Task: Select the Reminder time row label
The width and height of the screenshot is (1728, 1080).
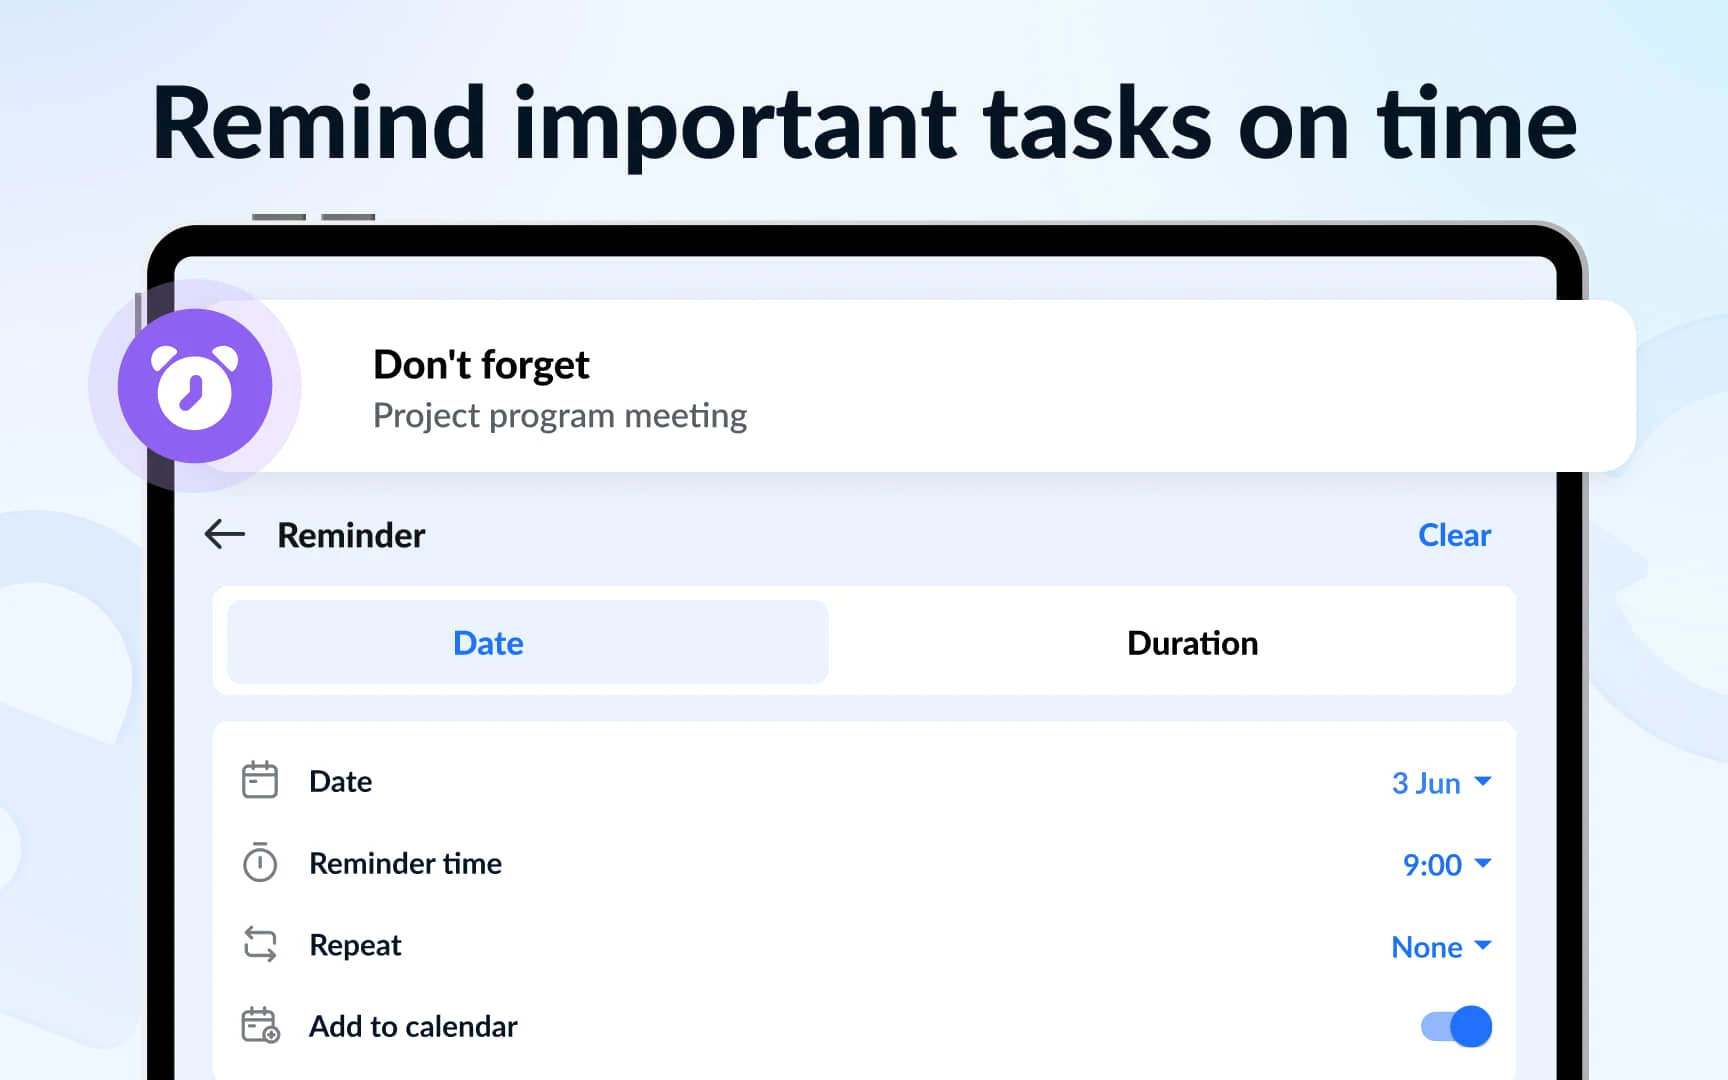Action: (x=405, y=863)
